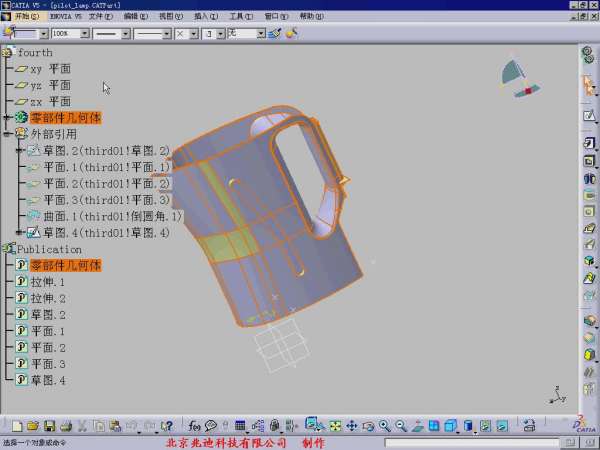
Task: Click the Copy icon
Action: pos(99,426)
